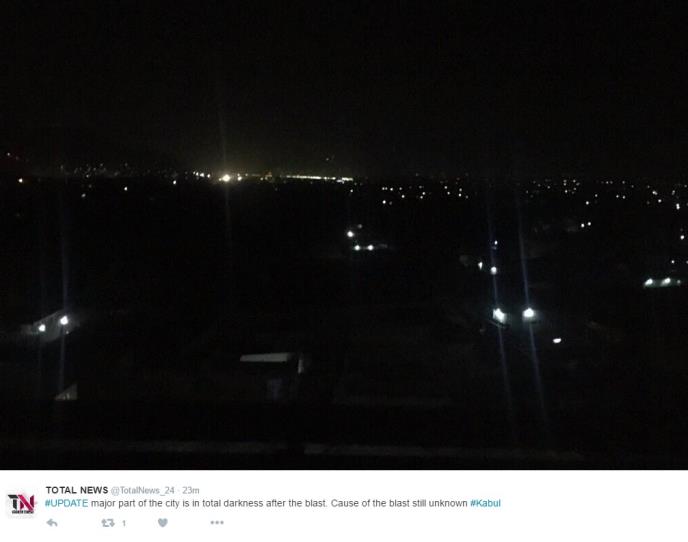Open the #Kabul hashtag
Viewport: 688px width, 542px height.
coord(485,503)
